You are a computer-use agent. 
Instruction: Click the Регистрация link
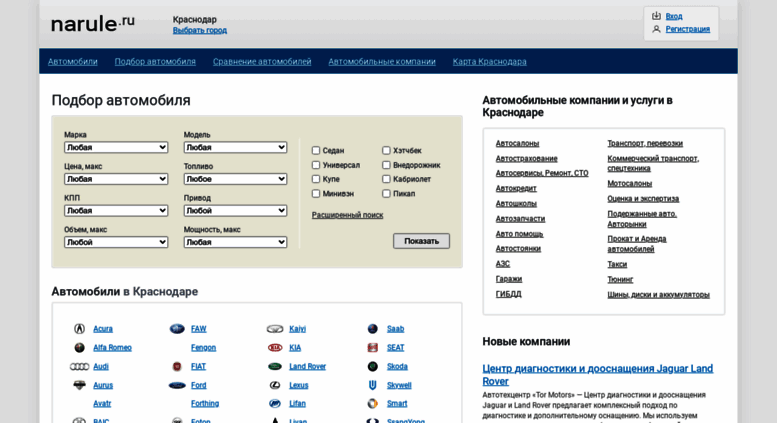[x=688, y=29]
